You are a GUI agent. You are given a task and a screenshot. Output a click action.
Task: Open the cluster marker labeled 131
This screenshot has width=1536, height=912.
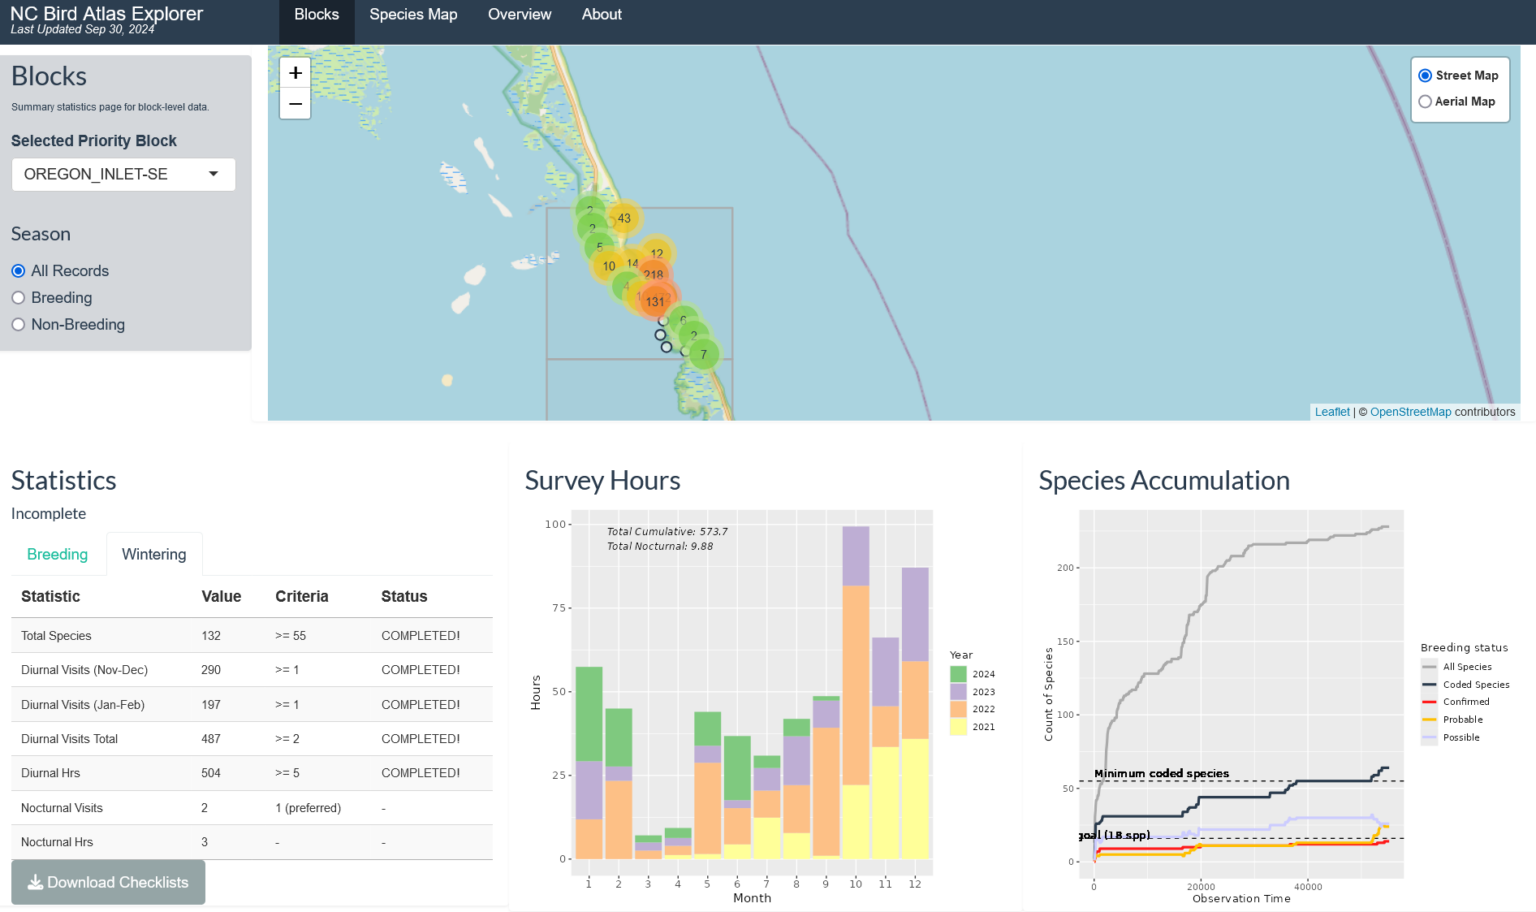point(655,301)
